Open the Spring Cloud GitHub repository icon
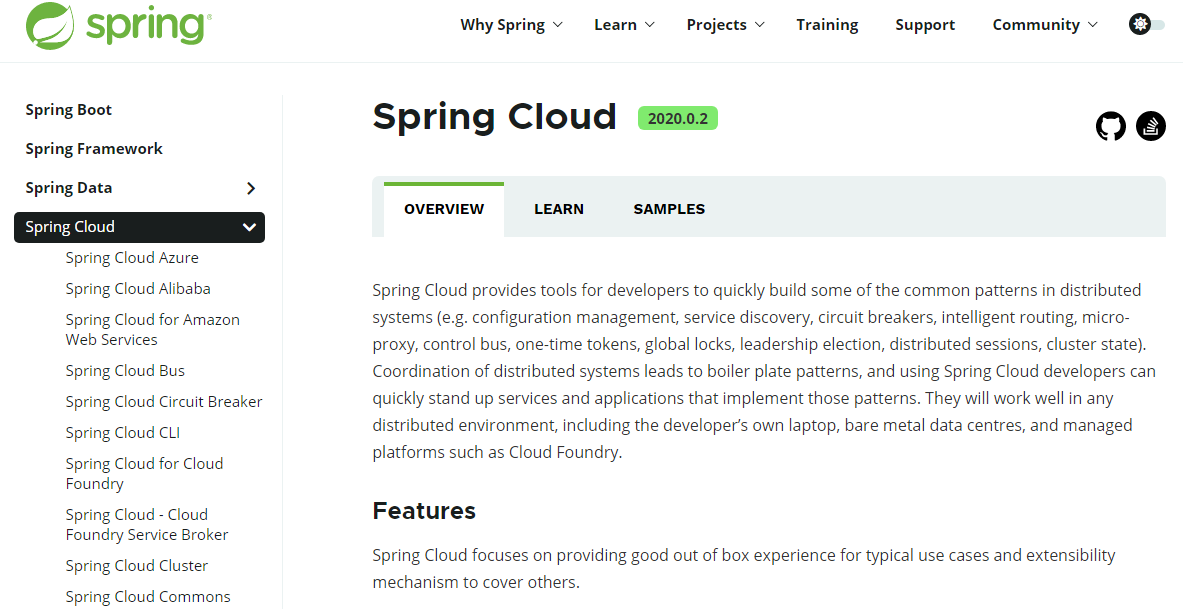Image resolution: width=1183 pixels, height=609 pixels. (x=1111, y=126)
